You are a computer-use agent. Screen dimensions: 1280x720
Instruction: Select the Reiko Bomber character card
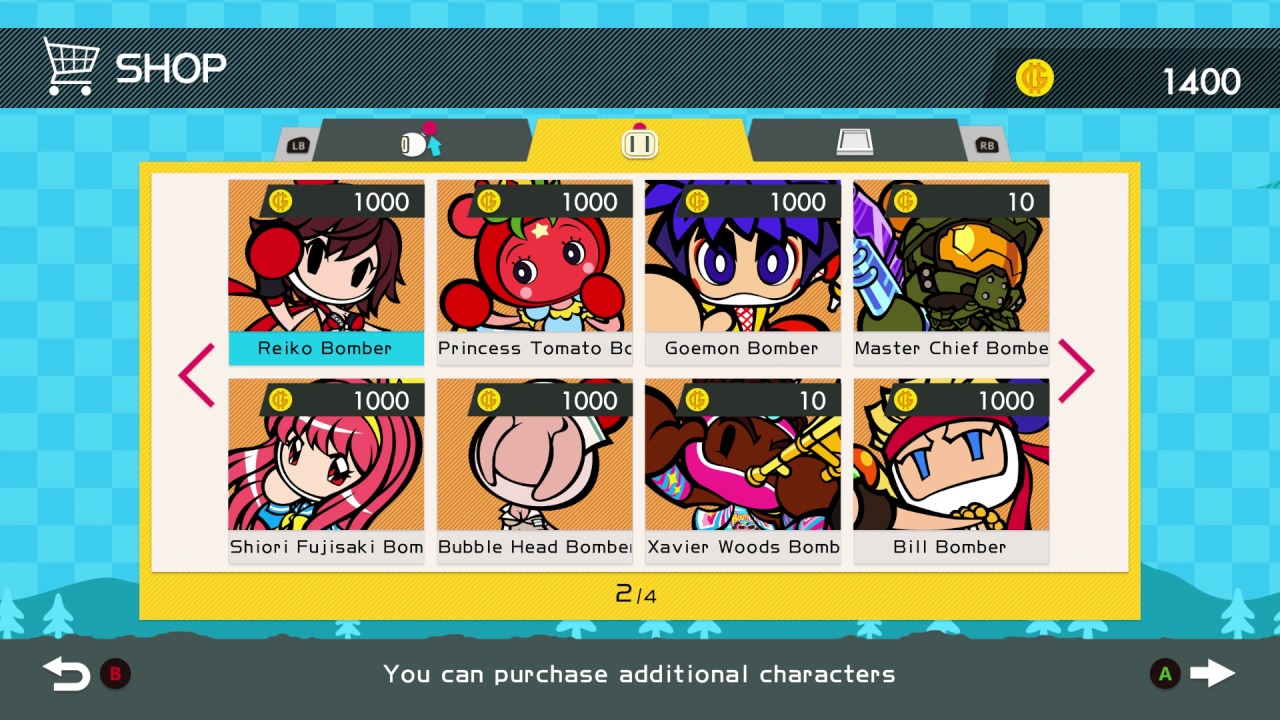pos(326,272)
